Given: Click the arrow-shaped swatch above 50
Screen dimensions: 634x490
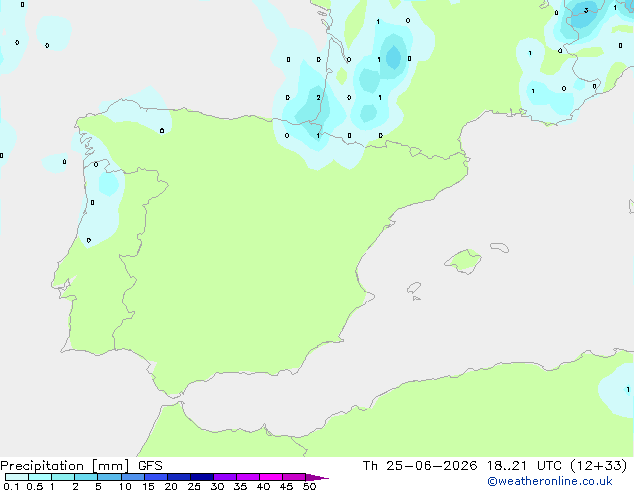Looking at the screenshot, I should click(x=316, y=477).
